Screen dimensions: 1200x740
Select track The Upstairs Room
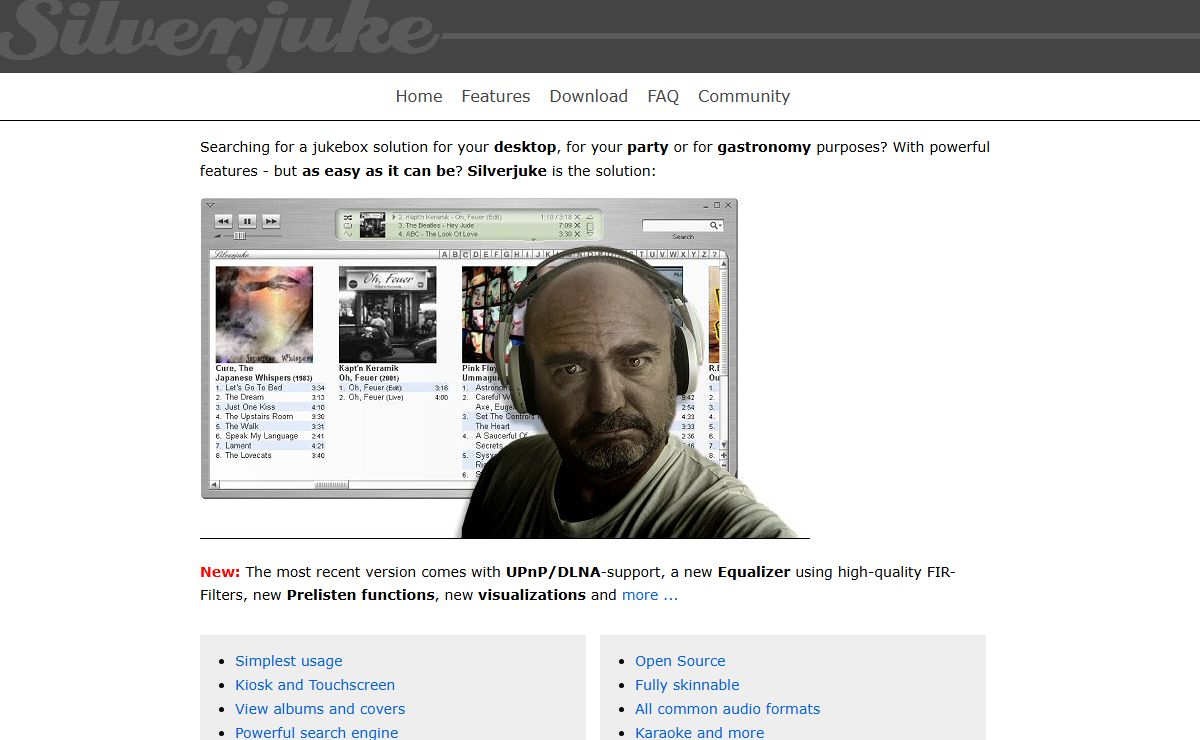pyautogui.click(x=270, y=416)
